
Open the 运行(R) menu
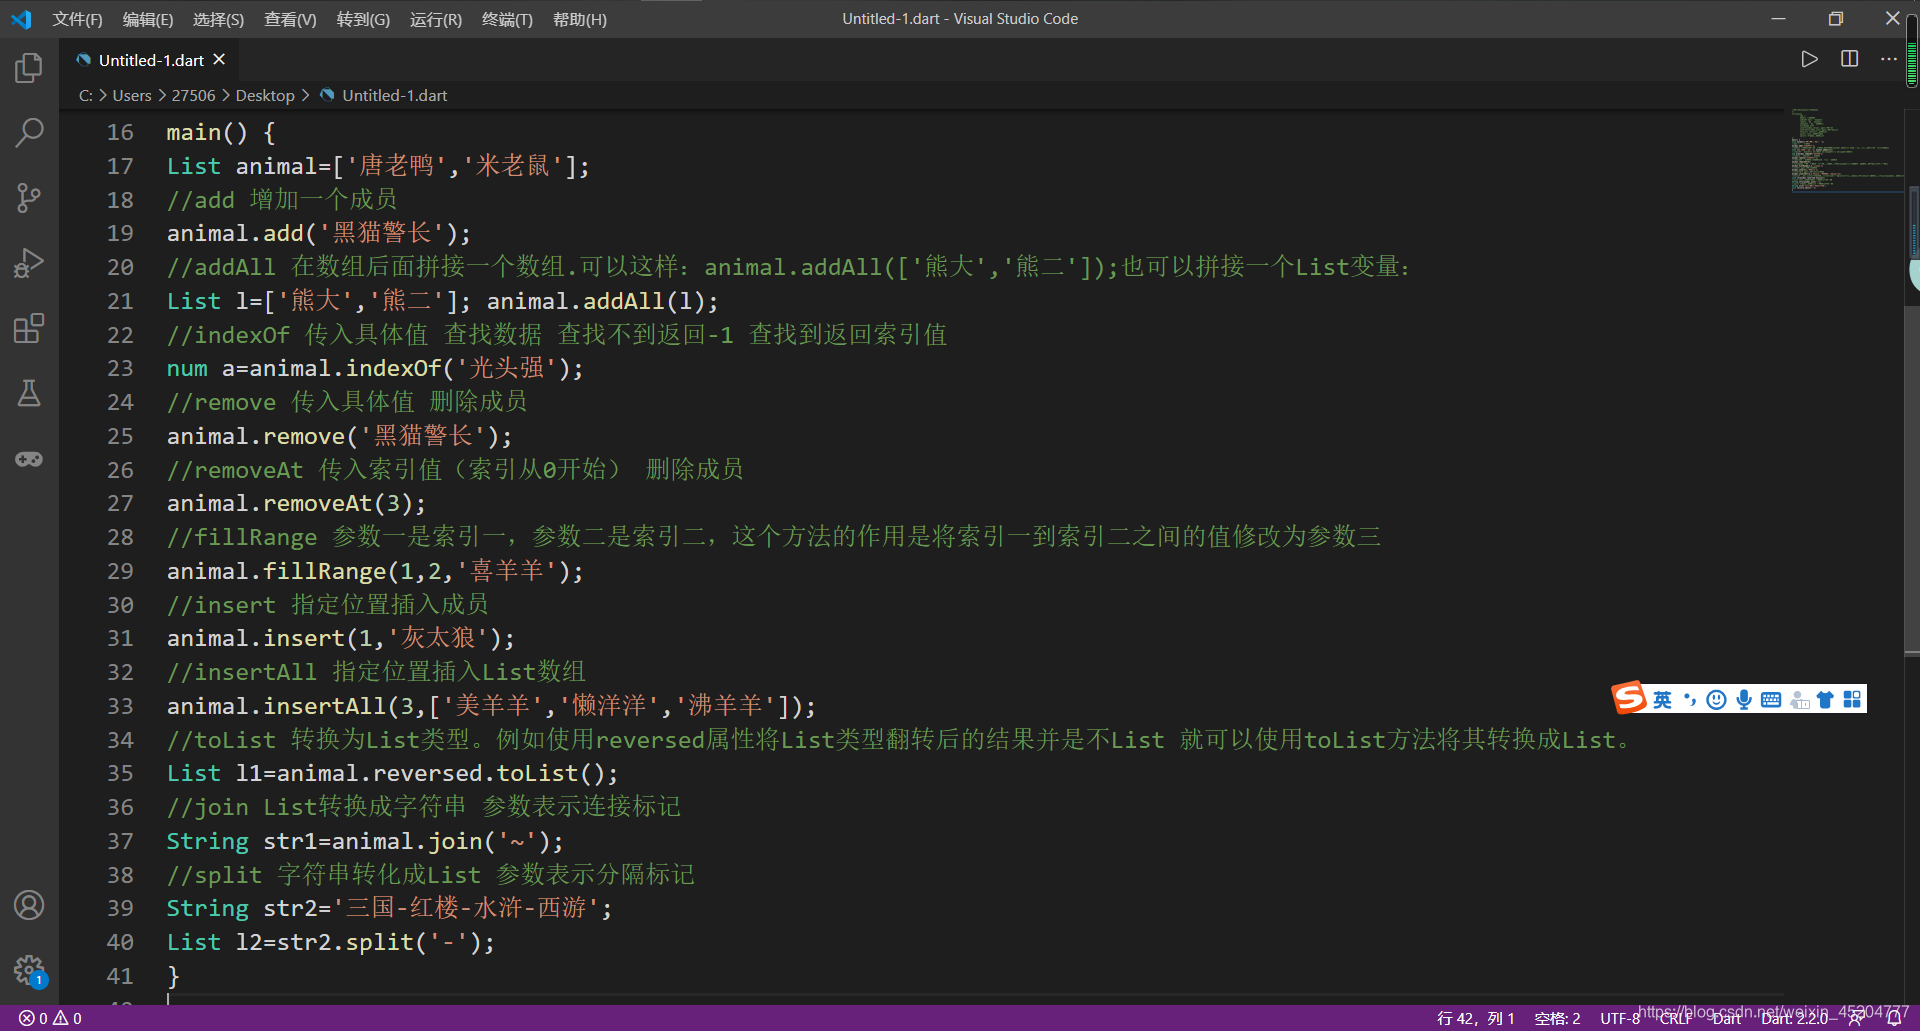436,19
